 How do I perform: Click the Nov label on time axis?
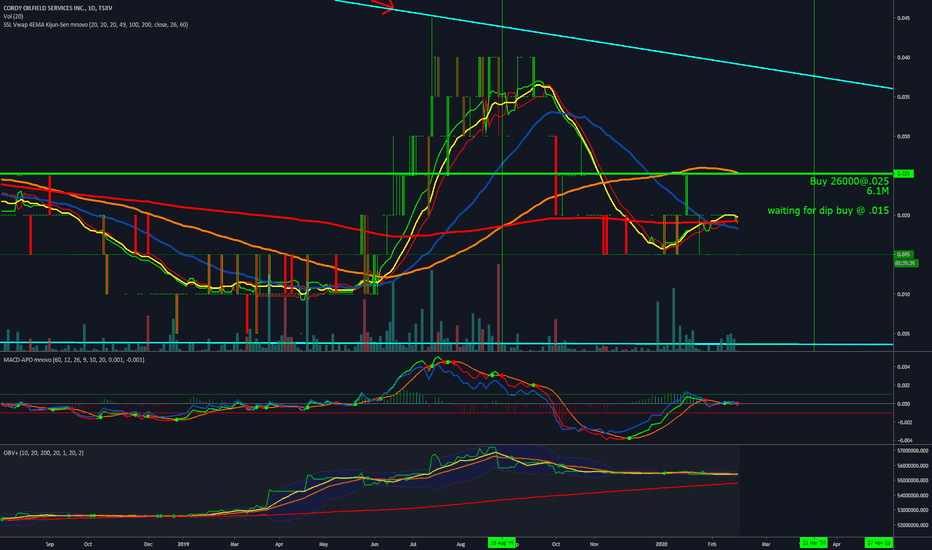pyautogui.click(x=593, y=544)
